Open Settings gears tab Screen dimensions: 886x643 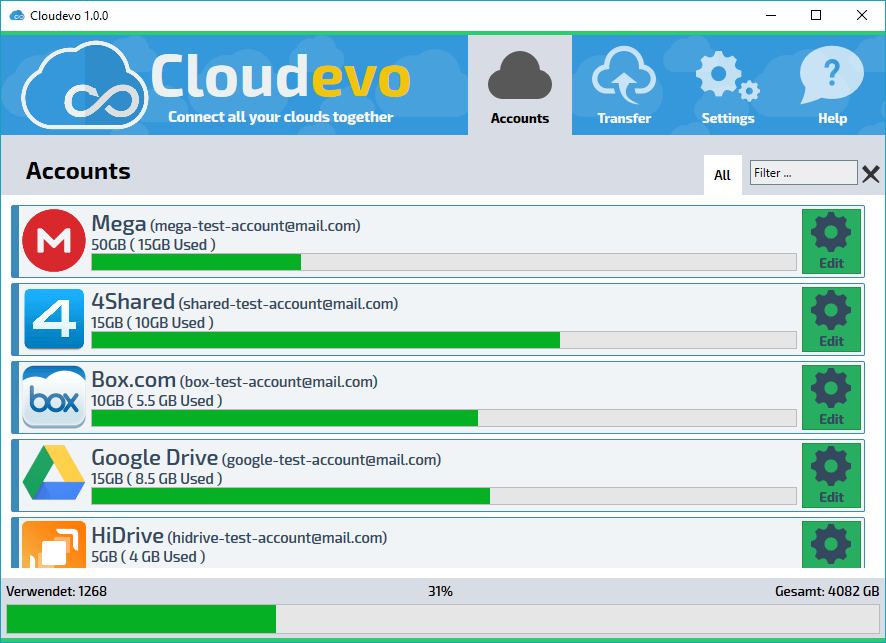pos(728,85)
